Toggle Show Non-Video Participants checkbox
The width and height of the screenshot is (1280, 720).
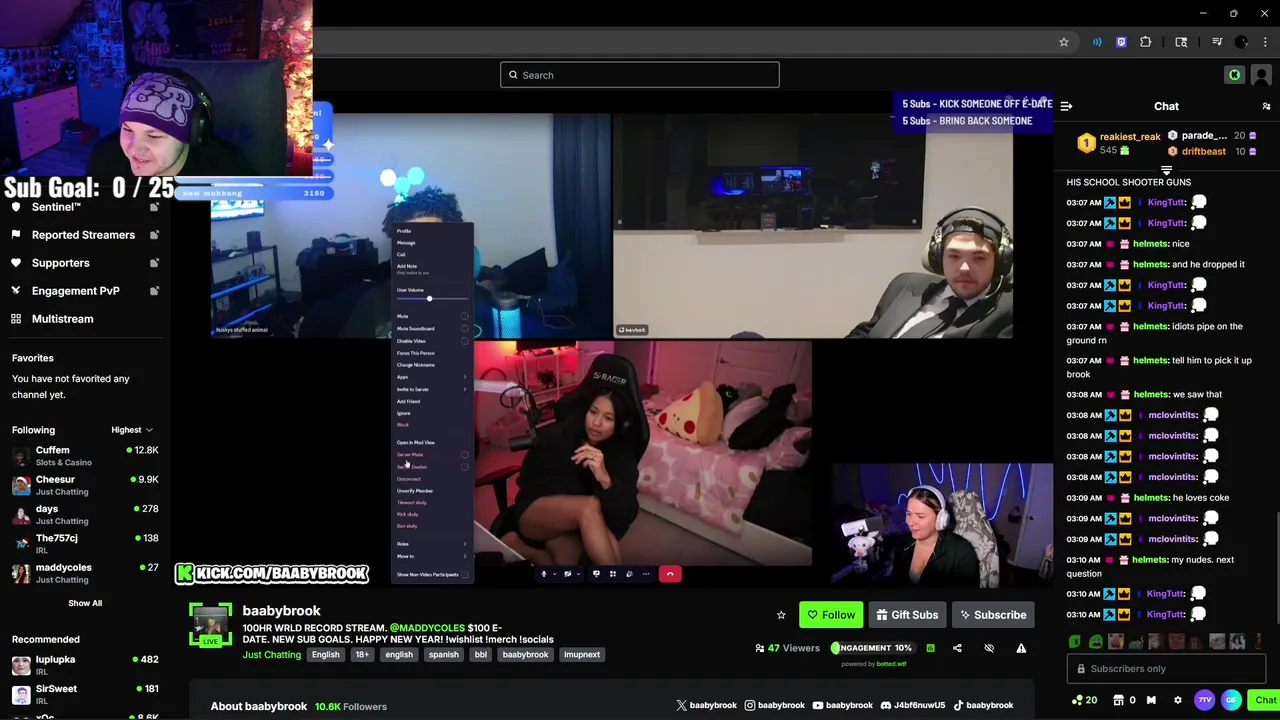point(465,574)
